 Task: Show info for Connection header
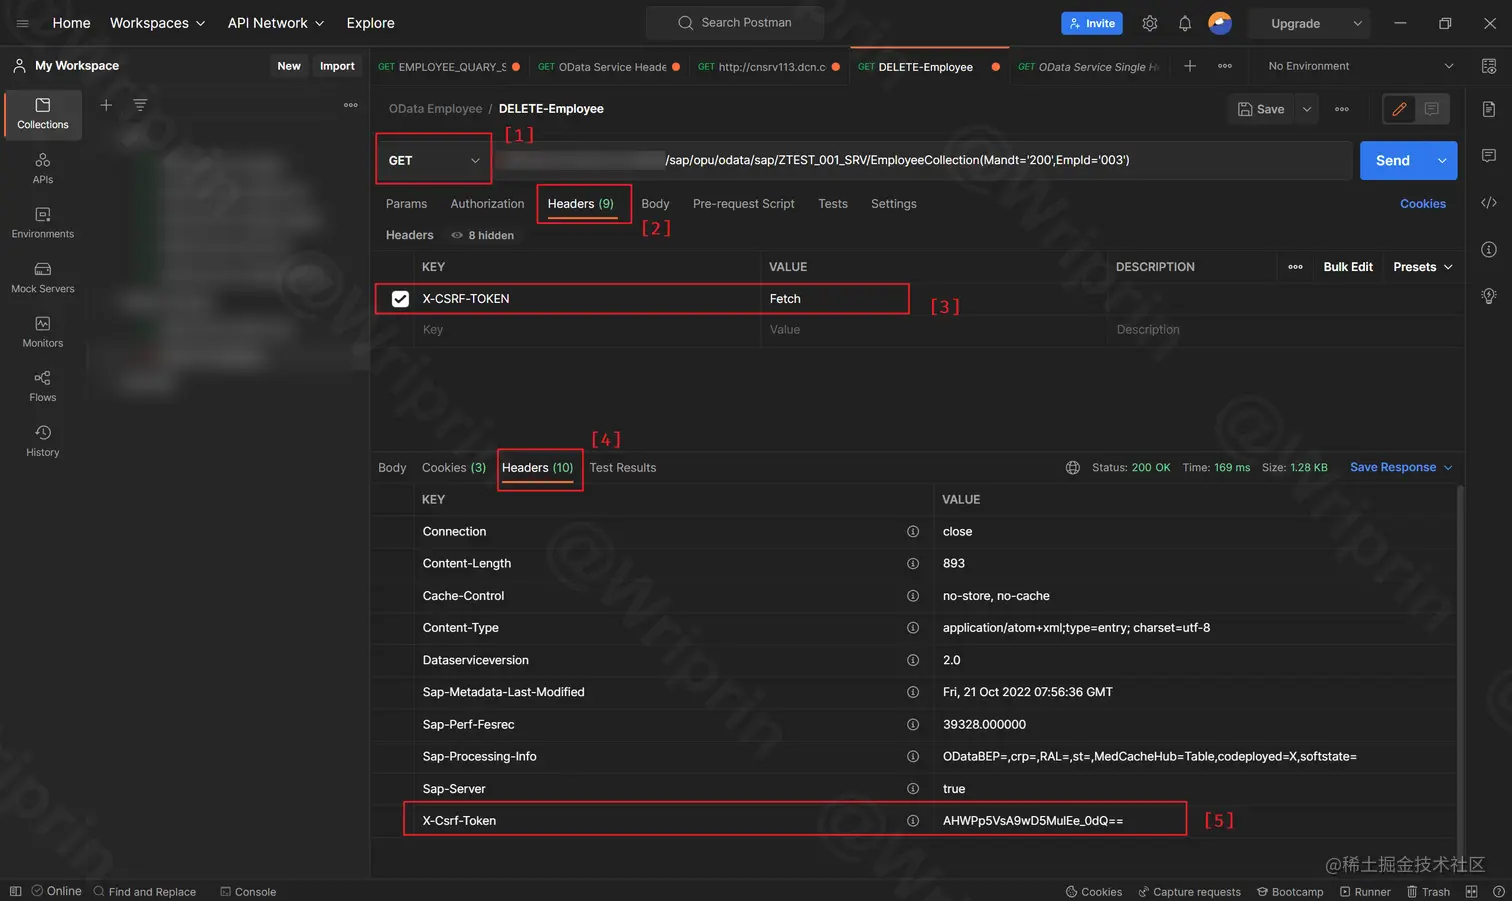coord(913,532)
